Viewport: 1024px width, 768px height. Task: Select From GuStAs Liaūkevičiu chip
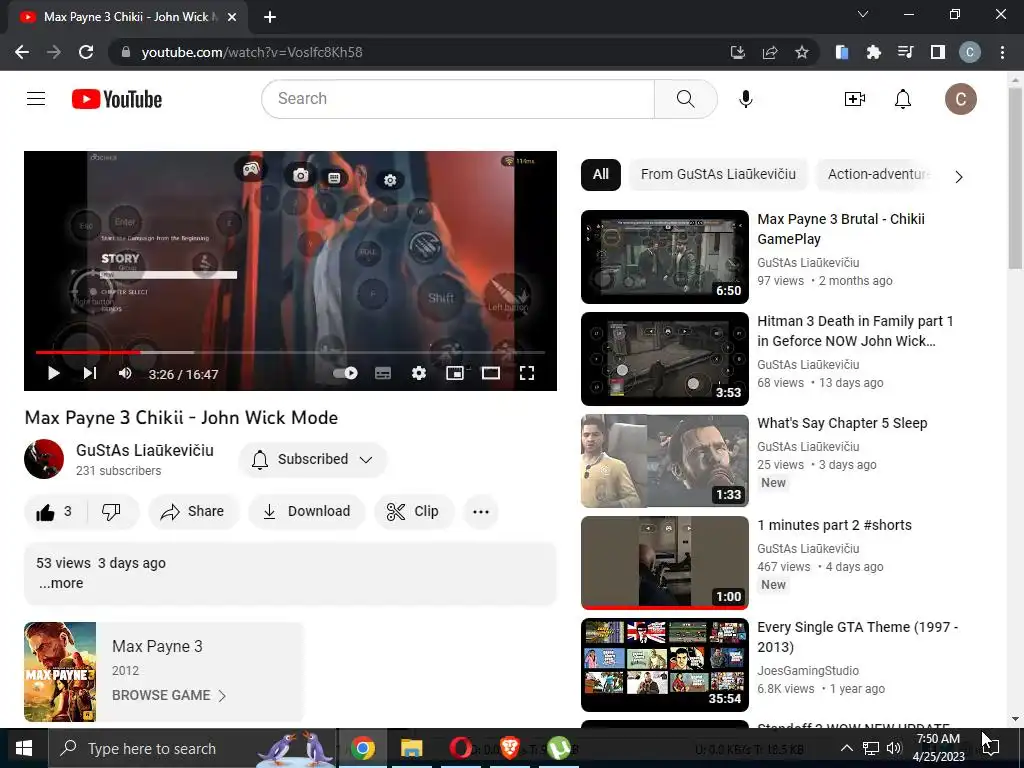click(x=718, y=174)
